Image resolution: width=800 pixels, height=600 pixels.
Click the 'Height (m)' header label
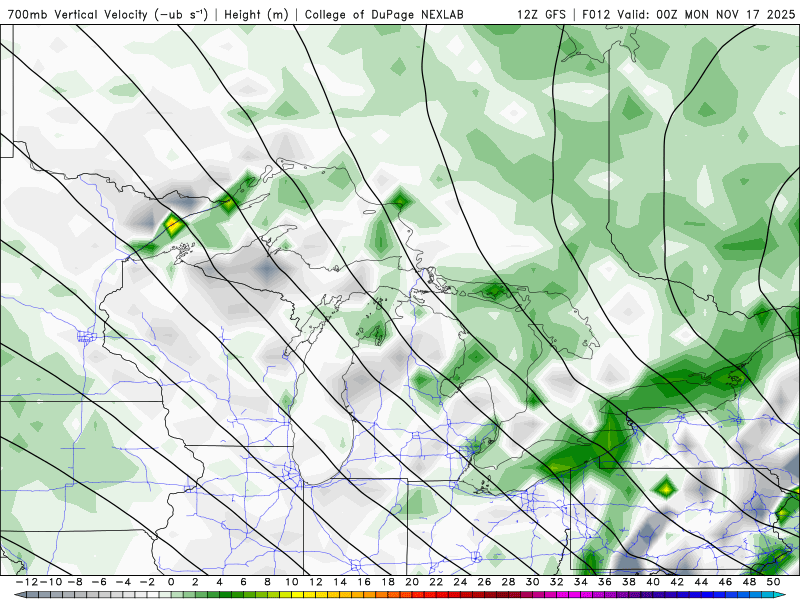256,14
